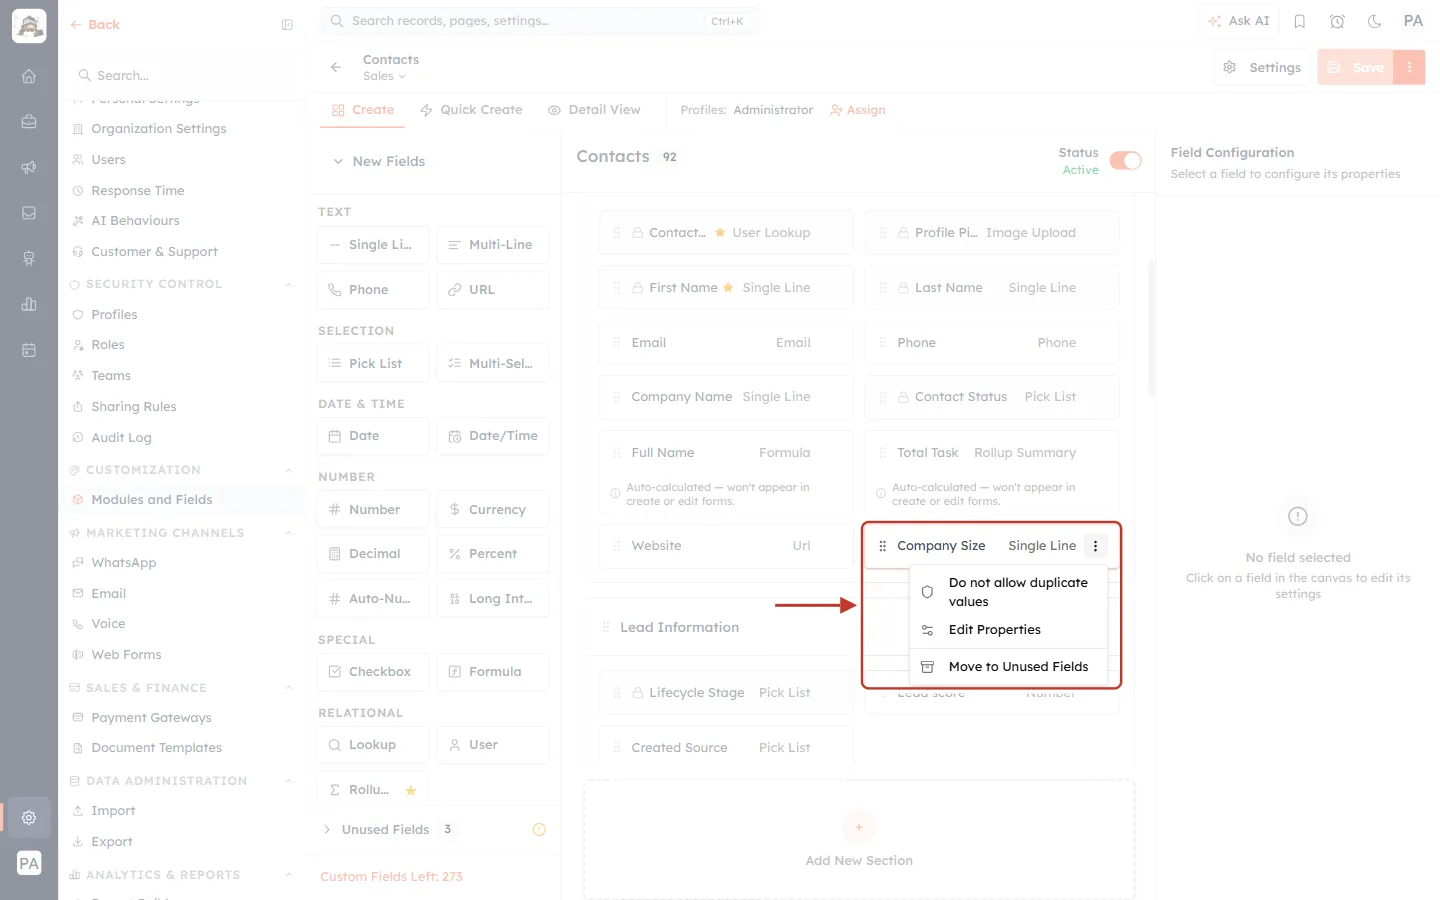This screenshot has height=900, width=1440.
Task: Open Modules and Fields in the sidebar
Action: [x=180, y=500]
